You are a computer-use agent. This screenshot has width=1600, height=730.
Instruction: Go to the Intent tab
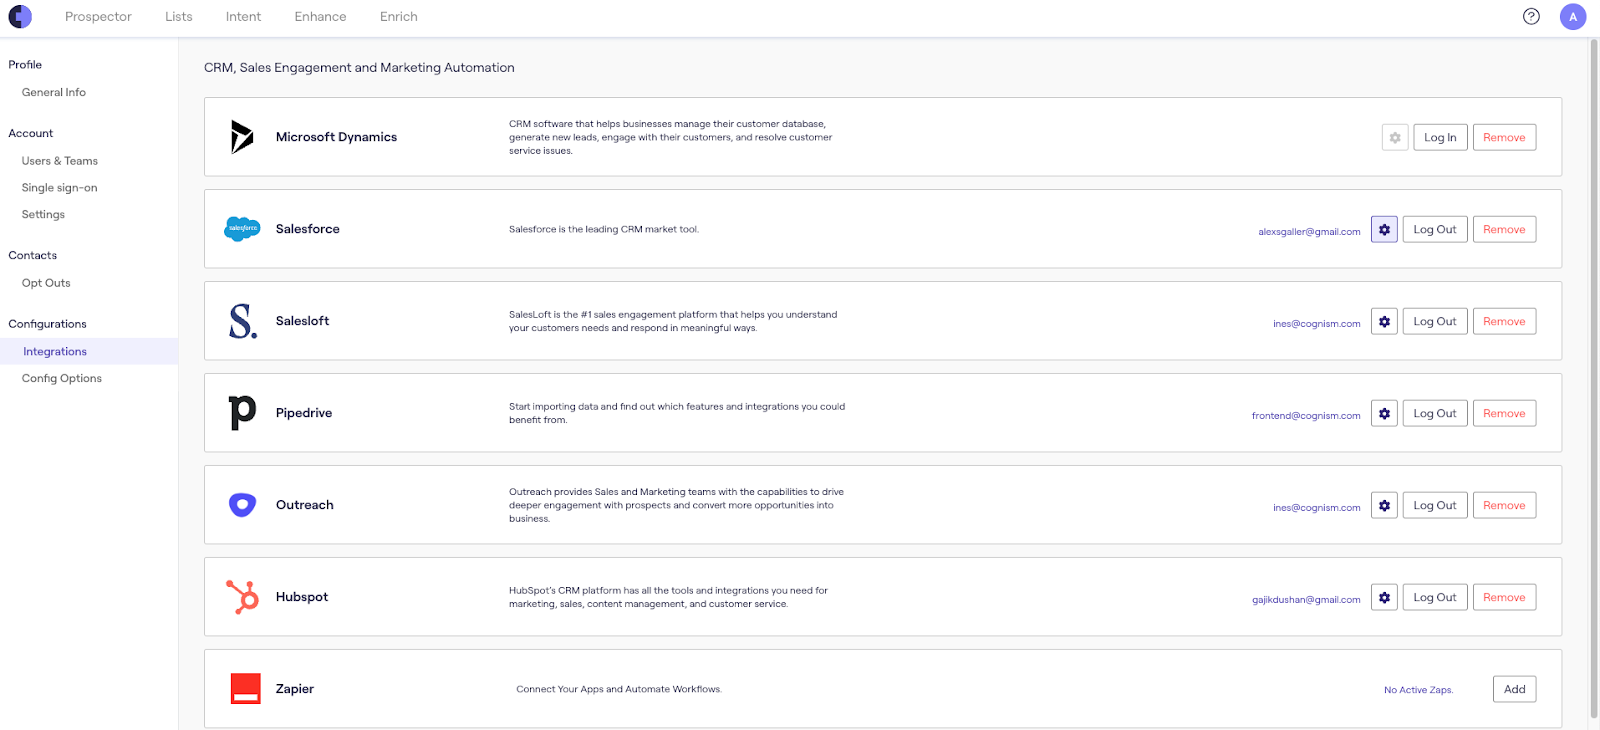243,17
